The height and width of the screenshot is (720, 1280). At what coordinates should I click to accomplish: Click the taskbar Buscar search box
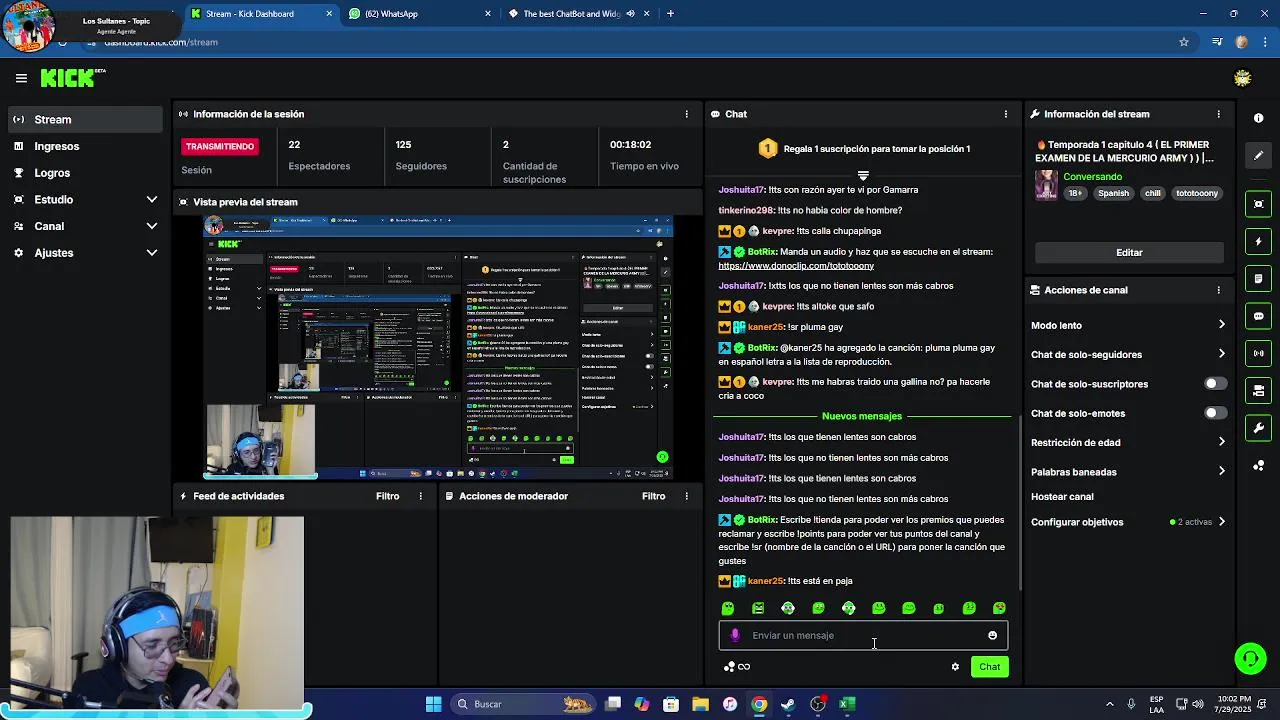click(523, 704)
